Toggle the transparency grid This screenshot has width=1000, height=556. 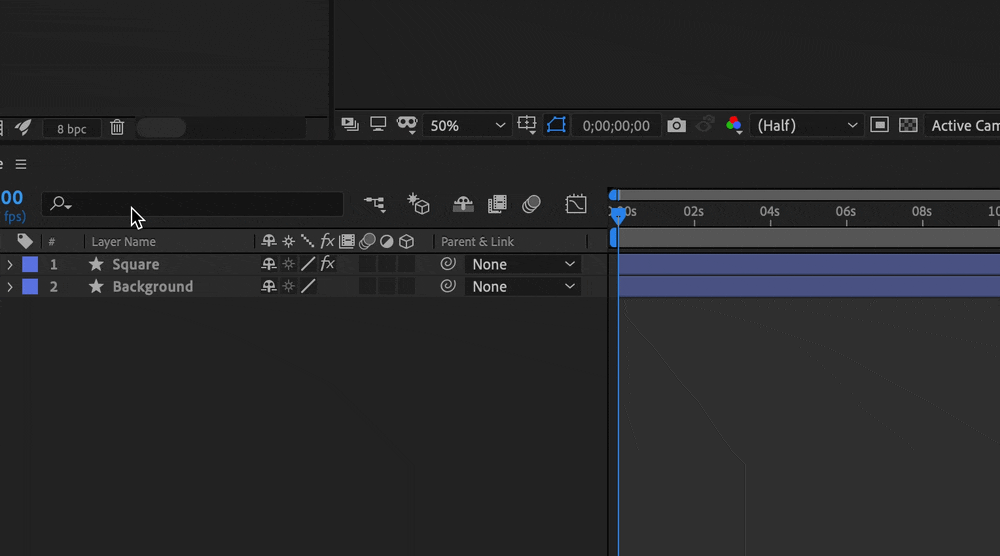(908, 125)
